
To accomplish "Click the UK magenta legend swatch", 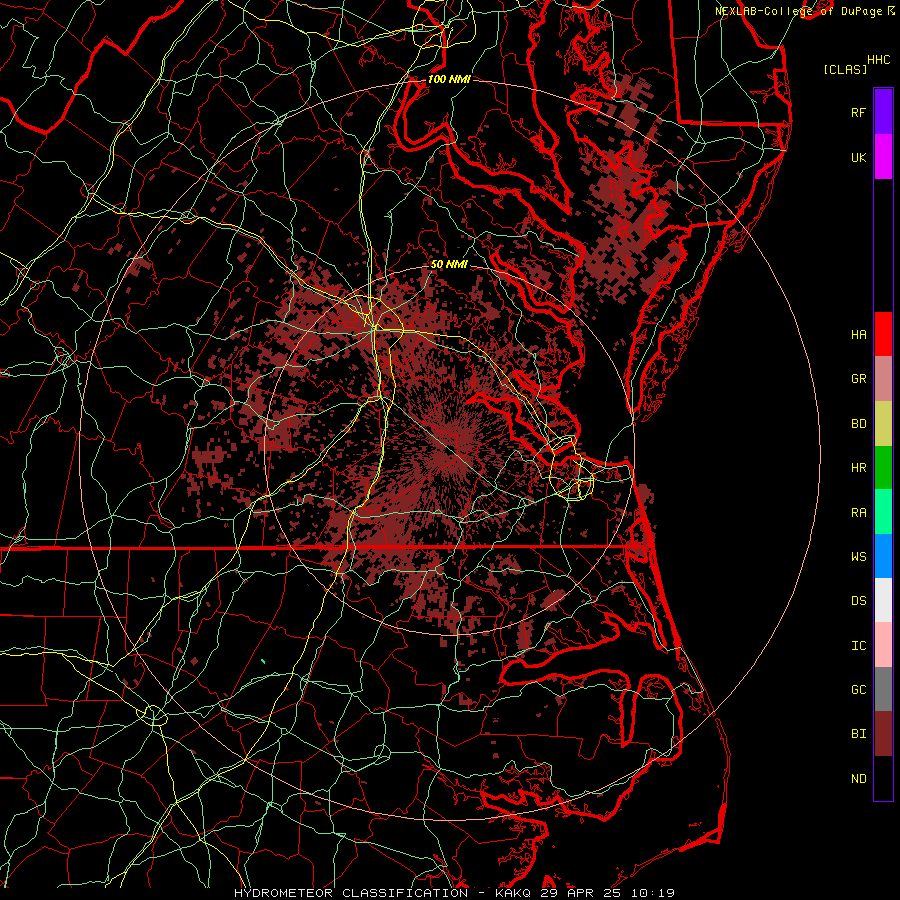I will coord(883,157).
